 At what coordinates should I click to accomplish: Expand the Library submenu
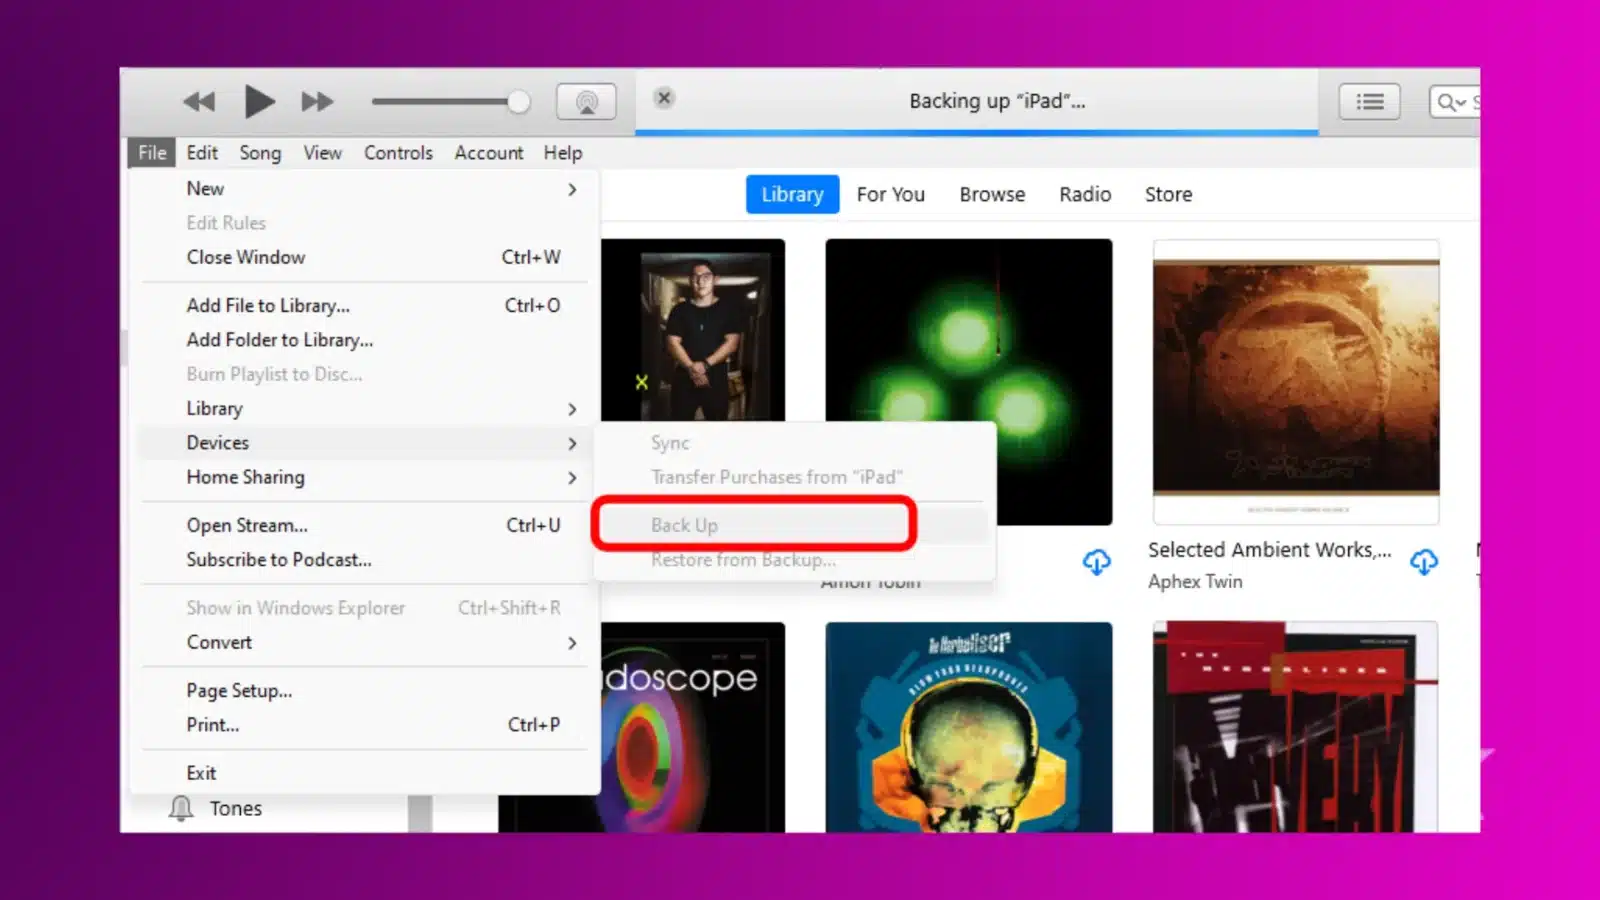click(366, 409)
